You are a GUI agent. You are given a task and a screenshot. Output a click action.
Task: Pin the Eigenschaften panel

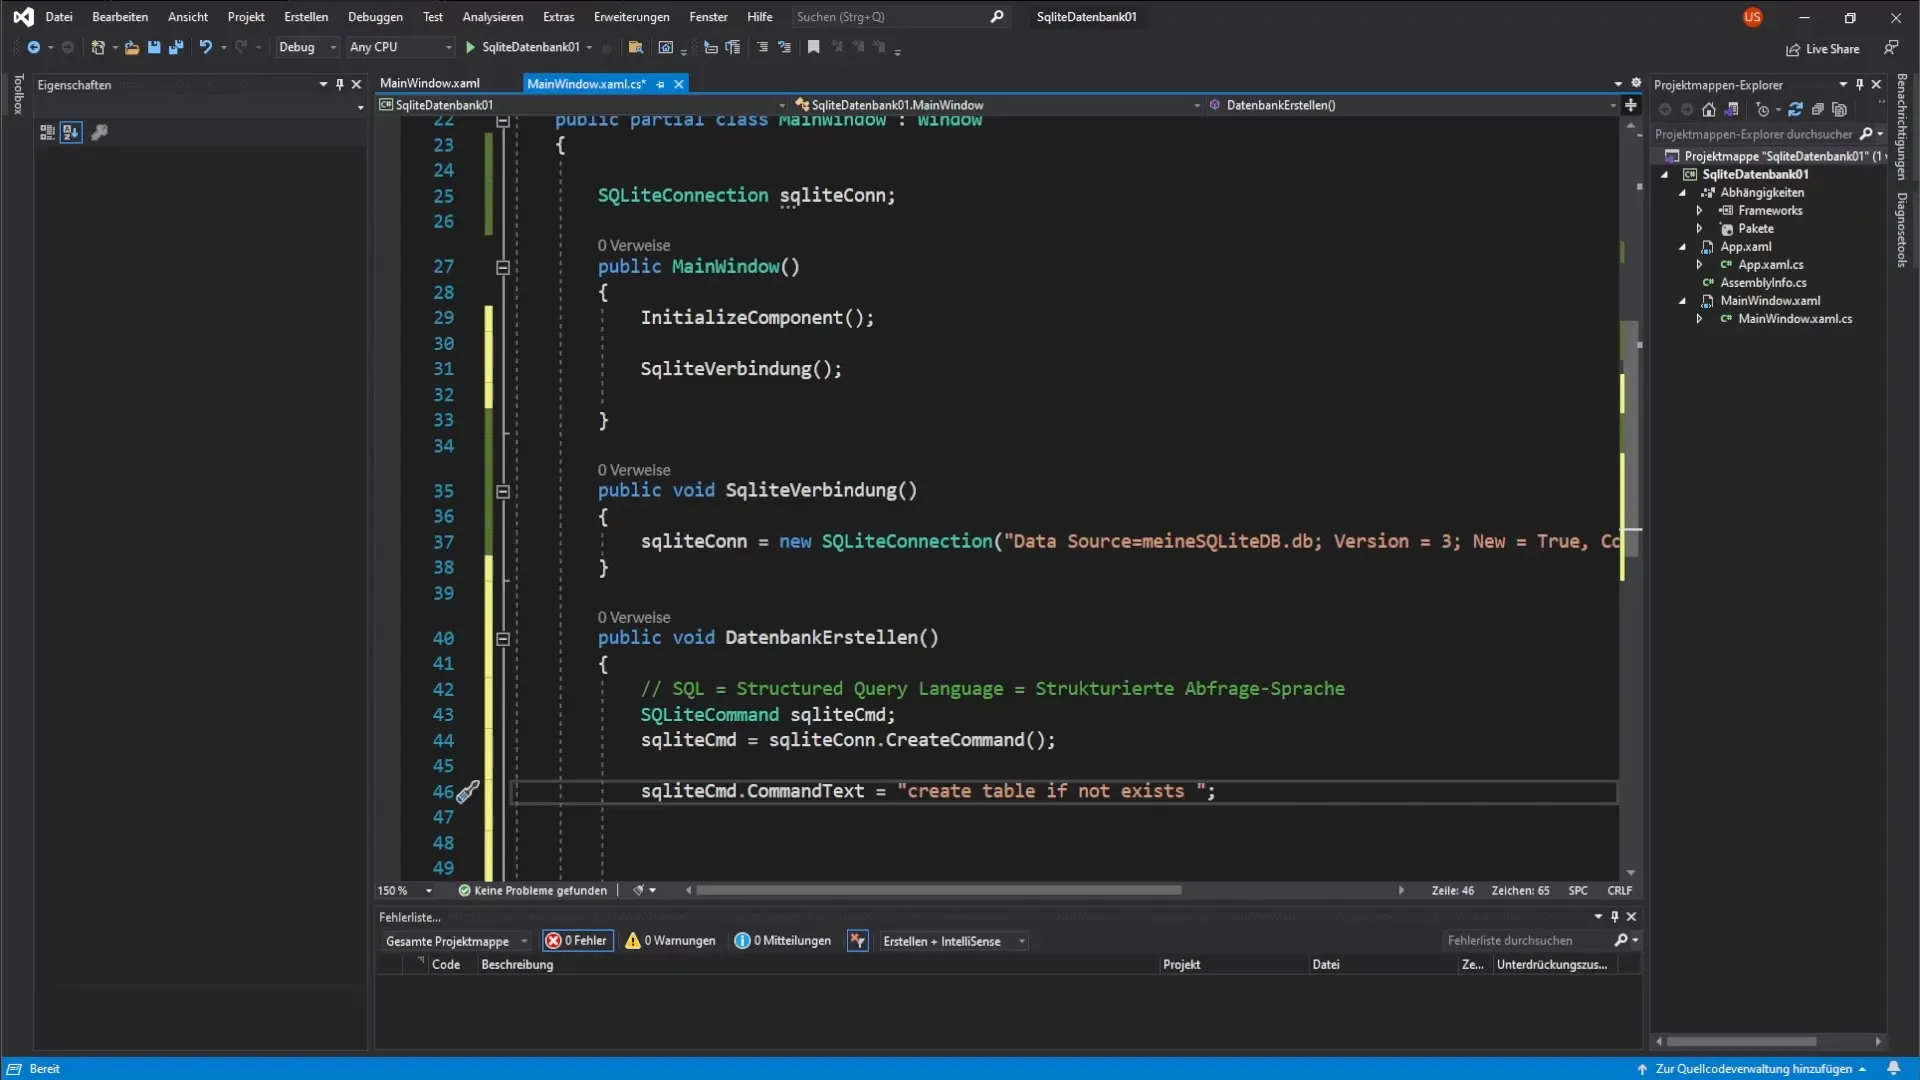[x=340, y=85]
